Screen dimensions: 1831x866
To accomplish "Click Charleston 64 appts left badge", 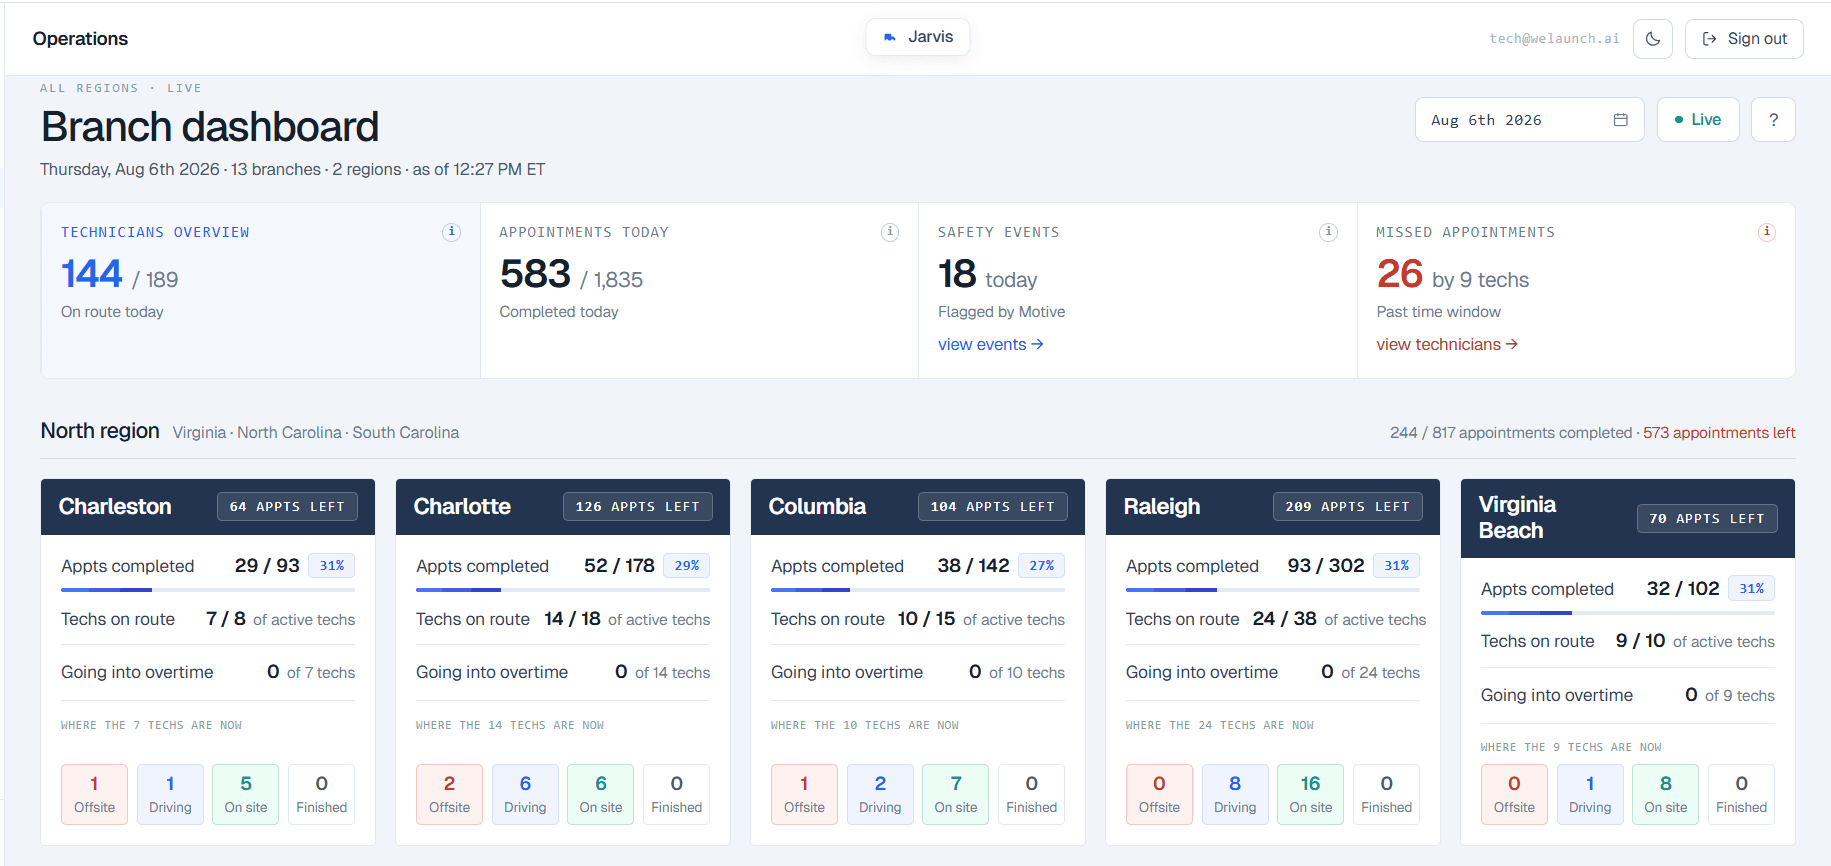I will [287, 507].
